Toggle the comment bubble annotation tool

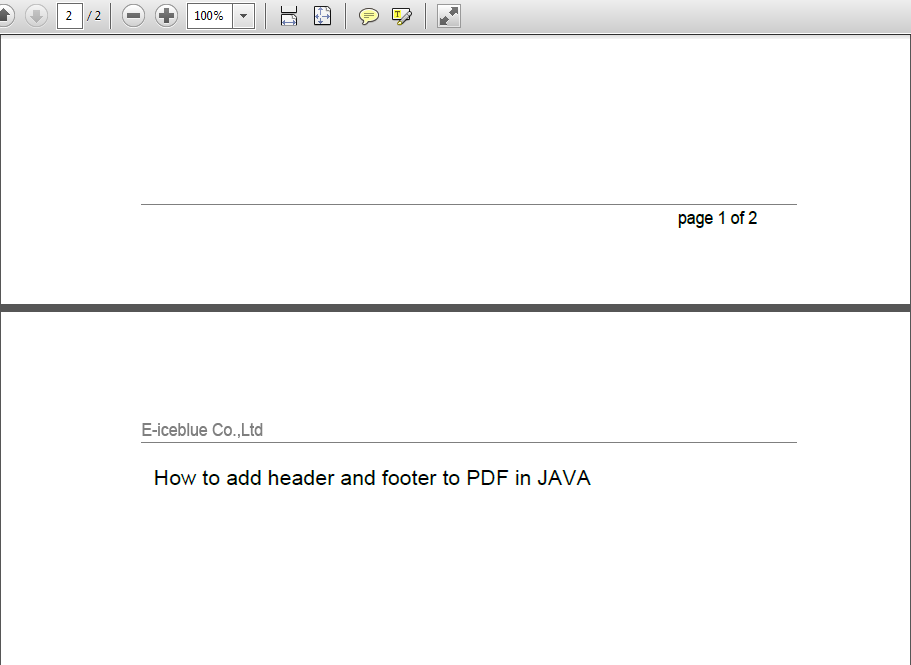coord(369,16)
